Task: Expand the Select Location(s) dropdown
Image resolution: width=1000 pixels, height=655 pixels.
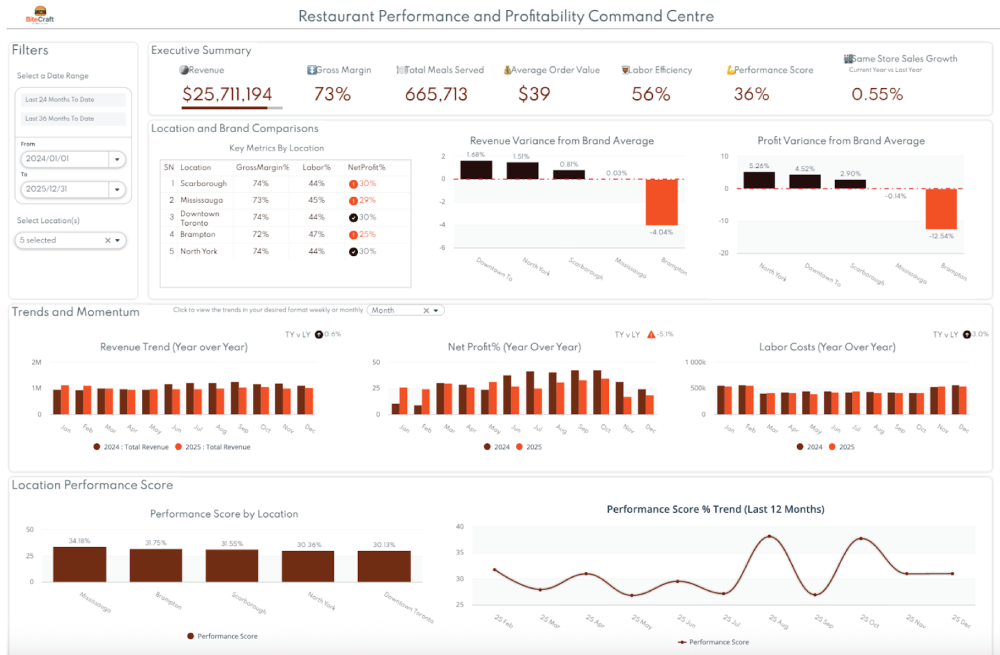Action: (118, 240)
